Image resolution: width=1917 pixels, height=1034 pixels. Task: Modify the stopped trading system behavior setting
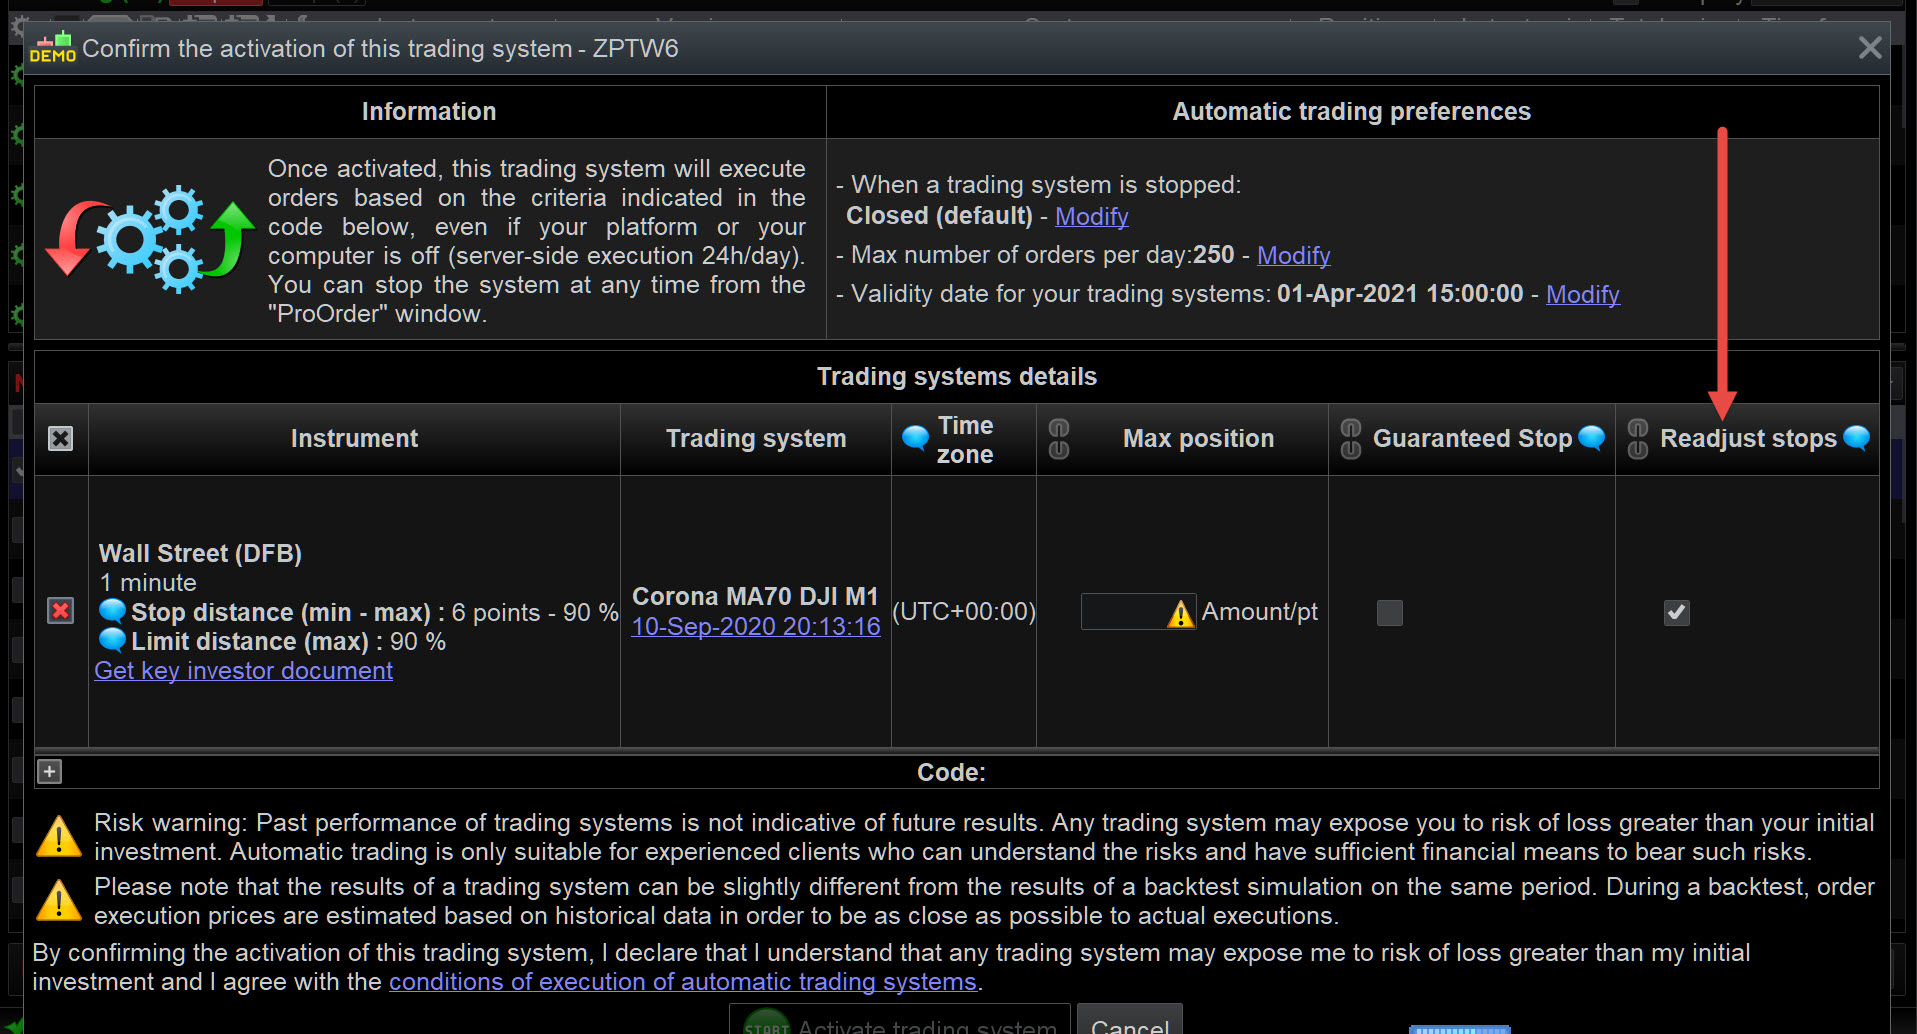(1091, 216)
